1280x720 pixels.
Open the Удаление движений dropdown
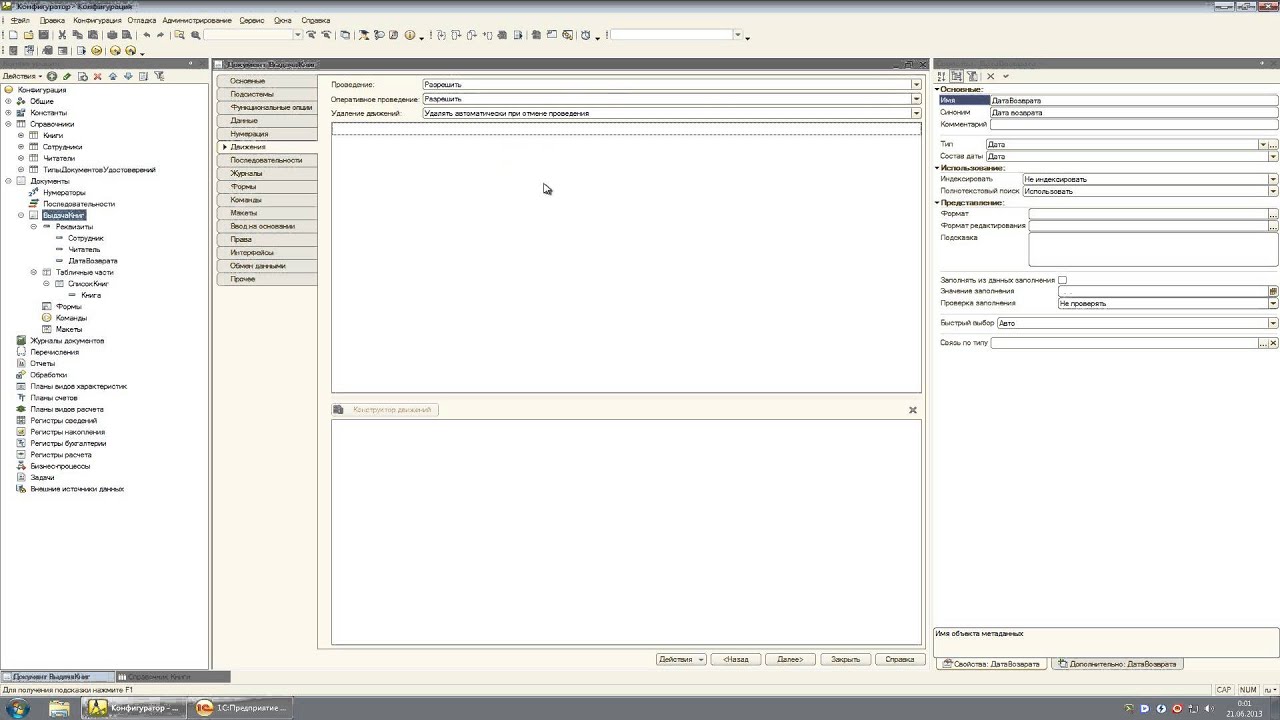click(916, 113)
